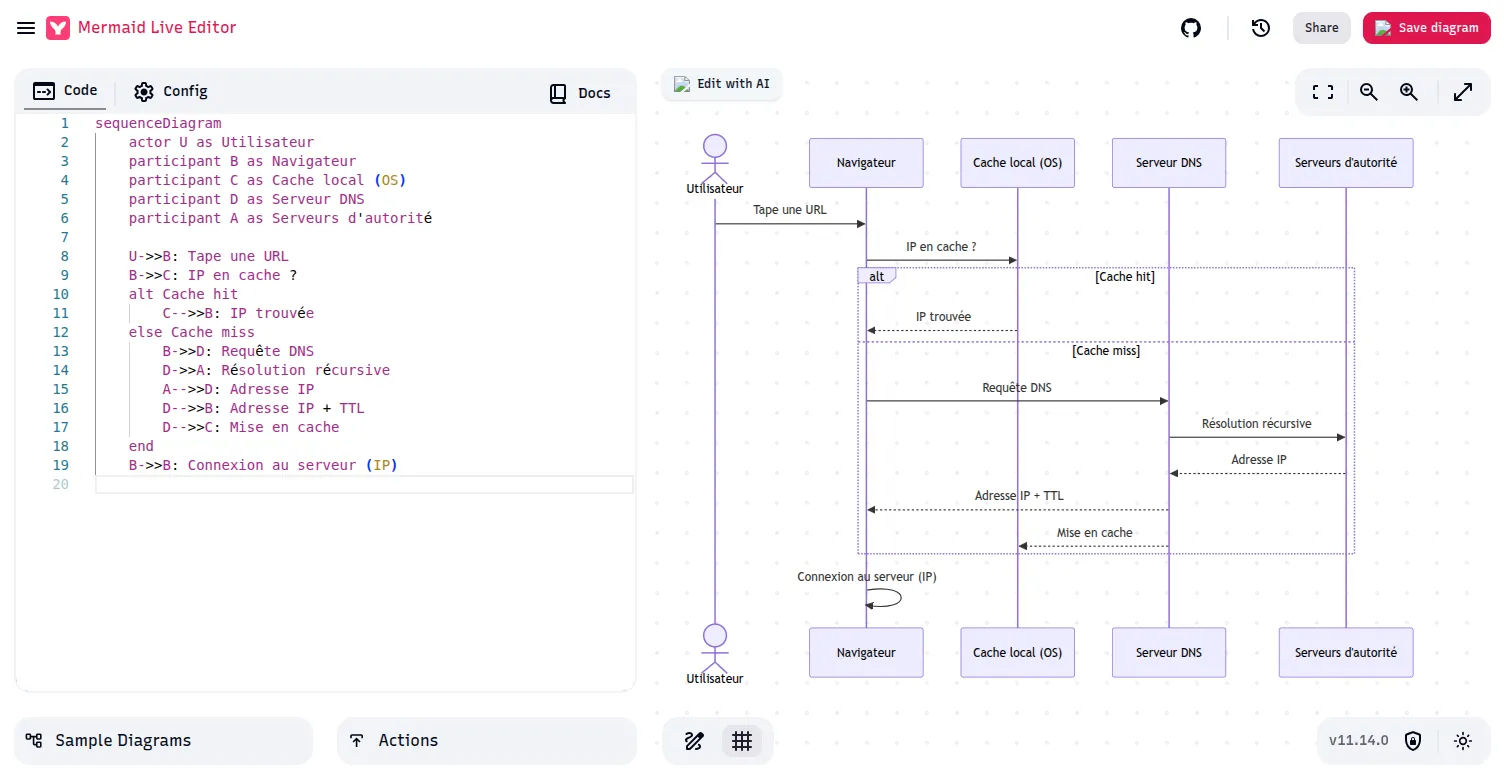Click 'alt Cache hit' code line
This screenshot has width=1504, height=778.
183,295
